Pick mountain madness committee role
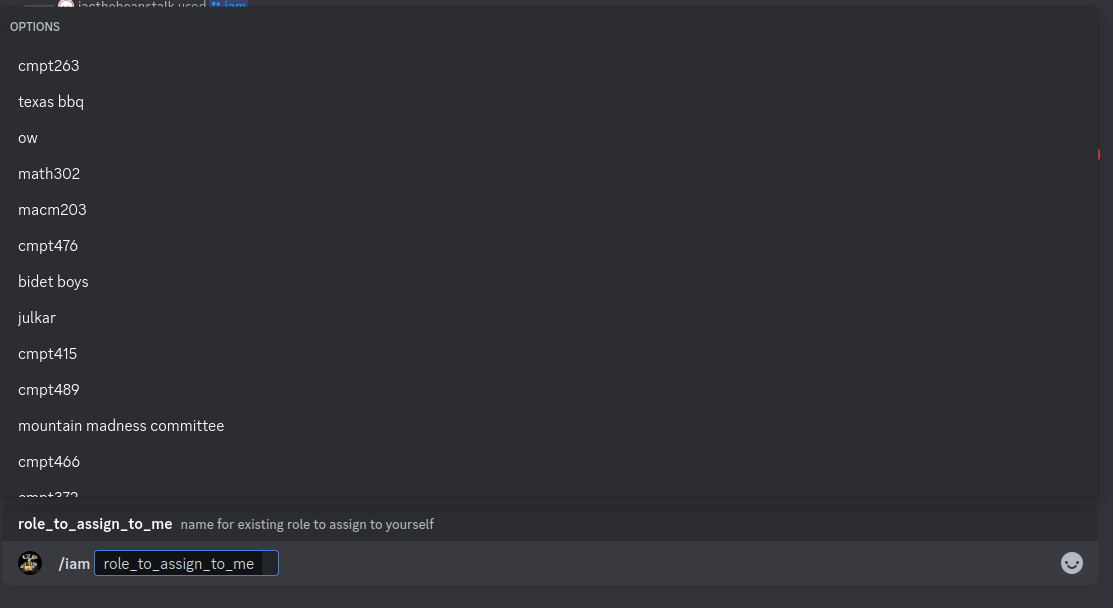 coord(550,426)
